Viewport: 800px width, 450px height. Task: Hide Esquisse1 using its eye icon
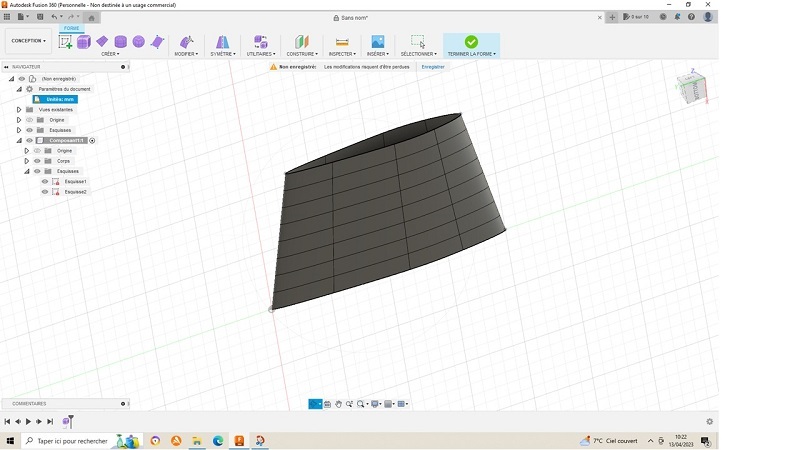45,182
